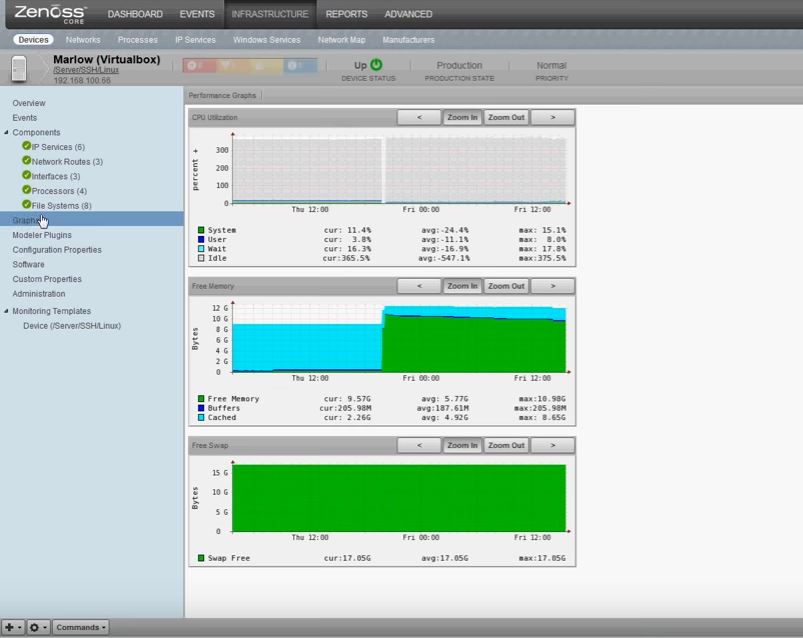Open the Overview page in the sidebar

pos(29,103)
